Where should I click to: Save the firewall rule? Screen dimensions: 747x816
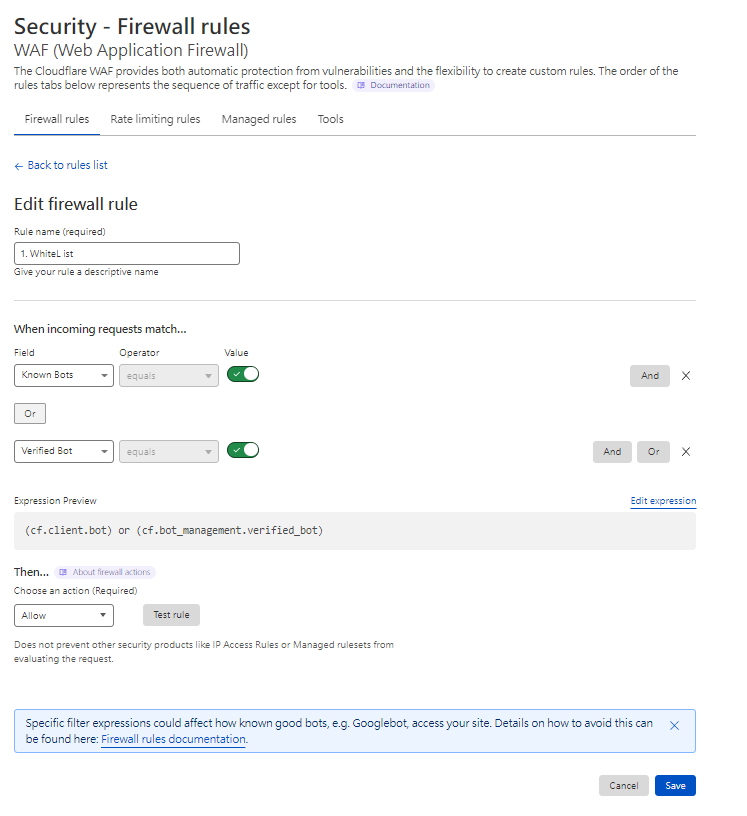675,786
